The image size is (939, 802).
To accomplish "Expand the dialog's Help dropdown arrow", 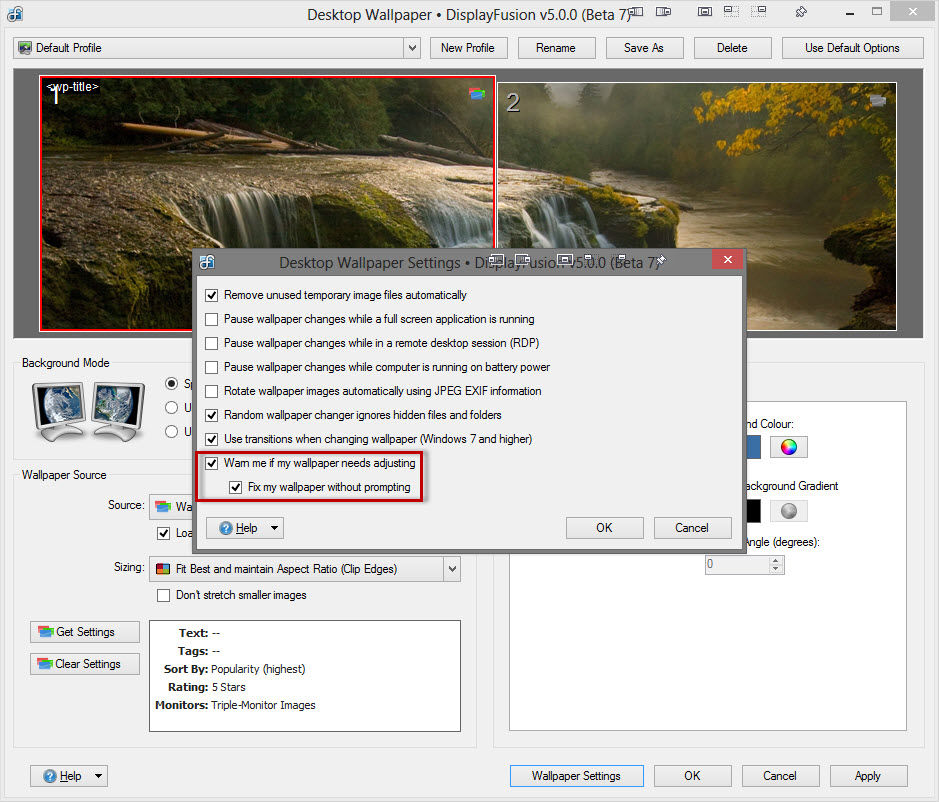I will [275, 528].
